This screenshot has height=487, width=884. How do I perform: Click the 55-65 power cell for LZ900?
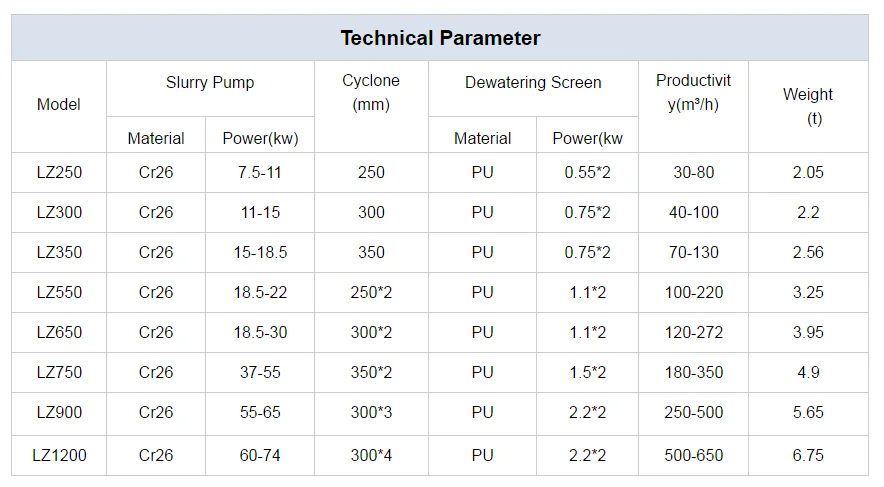pyautogui.click(x=260, y=413)
